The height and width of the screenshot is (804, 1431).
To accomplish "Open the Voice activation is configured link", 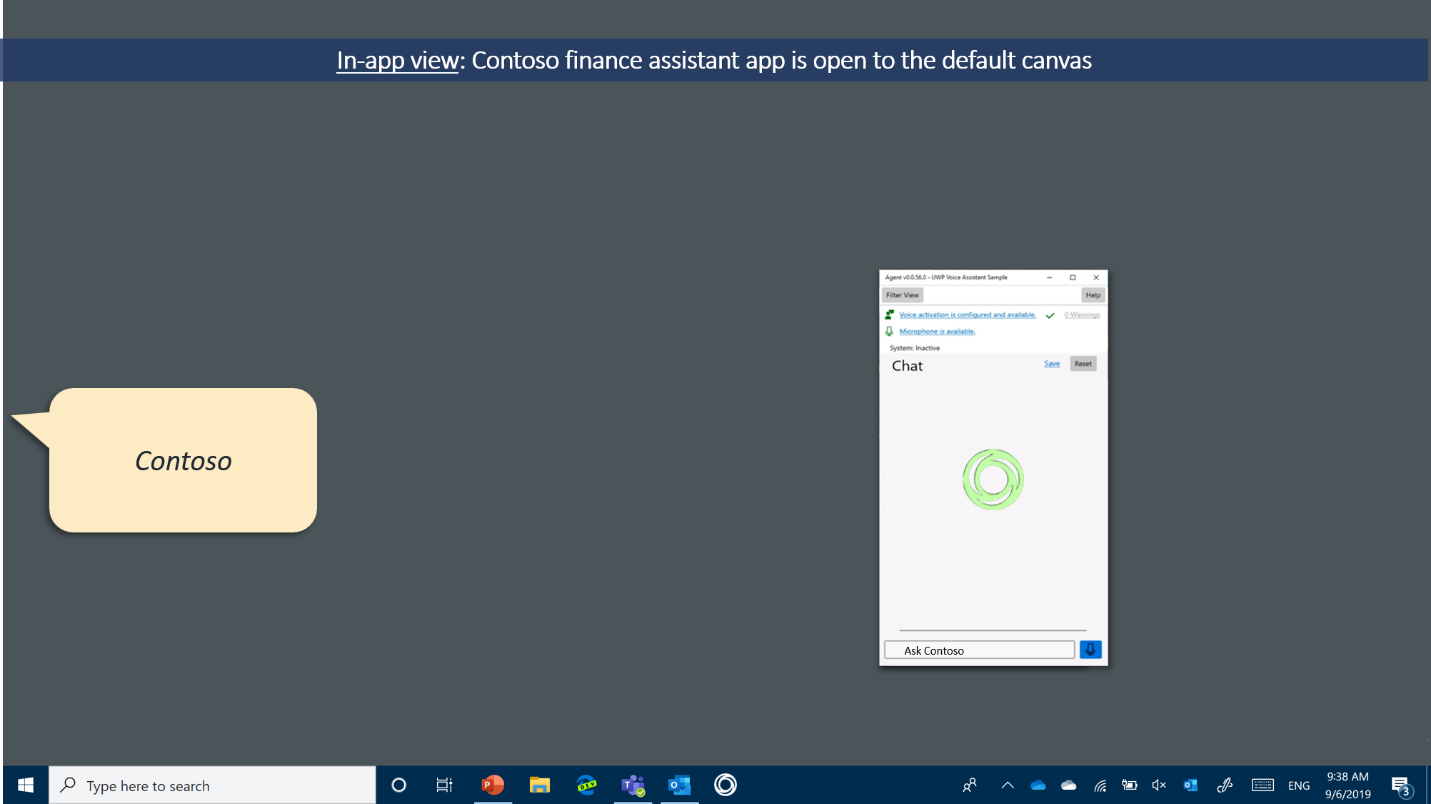I will tap(968, 315).
